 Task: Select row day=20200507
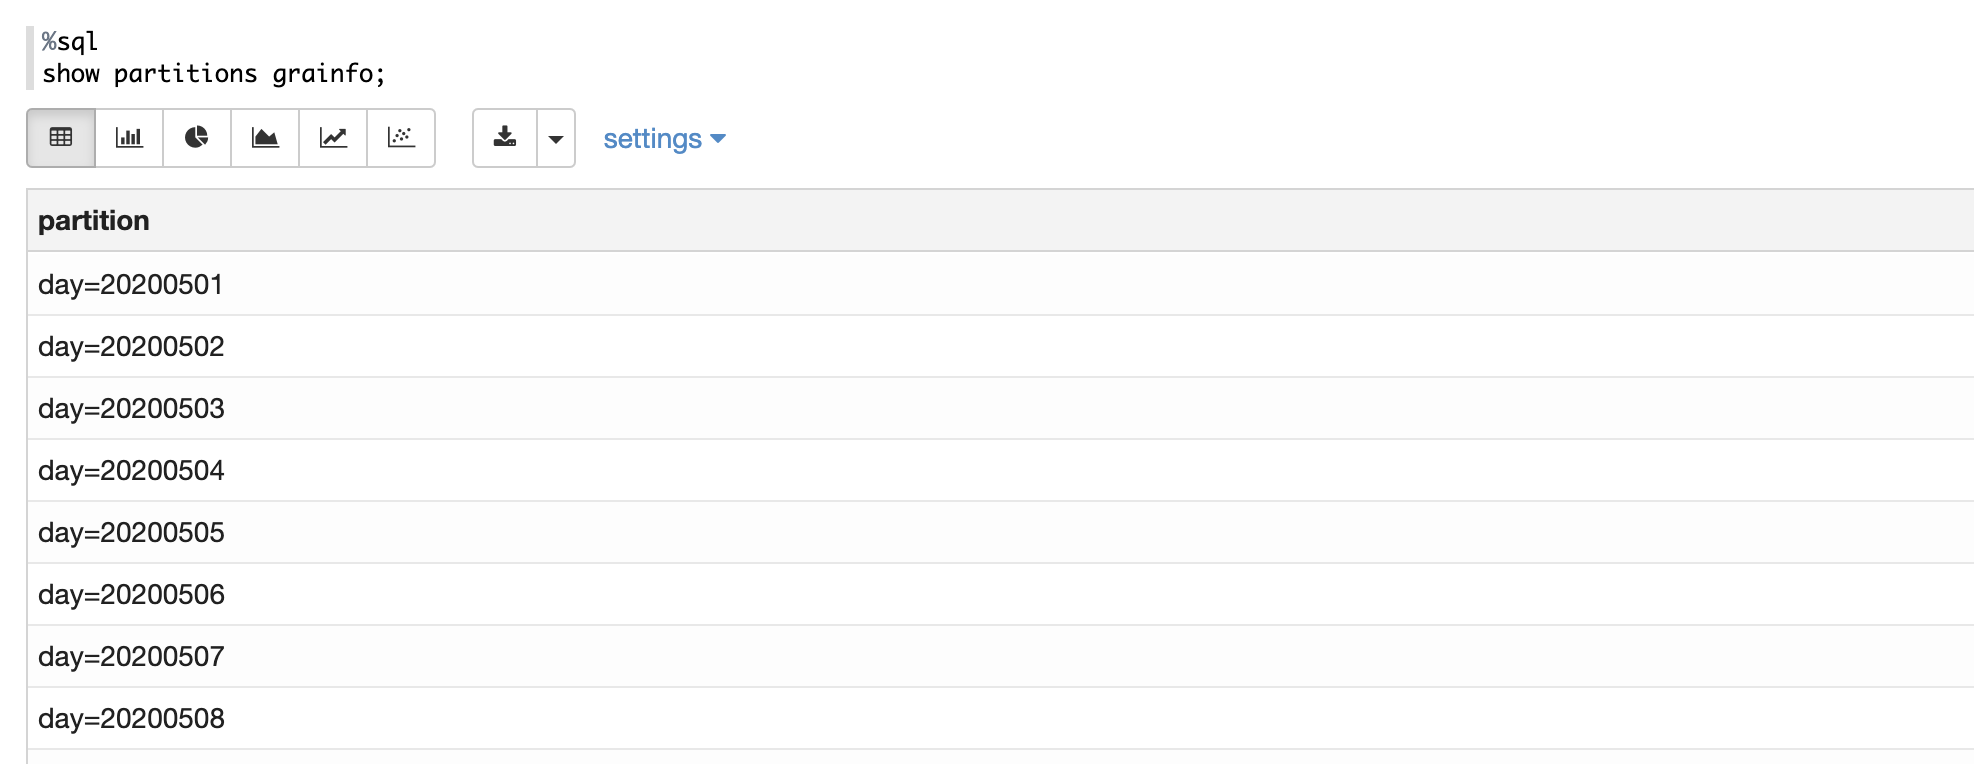(x=1000, y=656)
